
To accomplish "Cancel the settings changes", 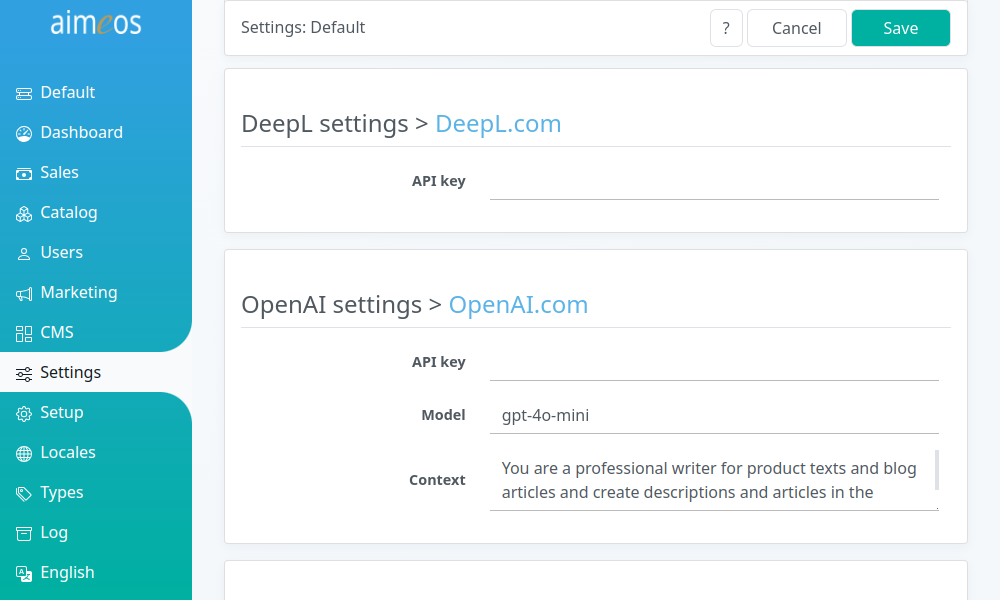I will (797, 28).
